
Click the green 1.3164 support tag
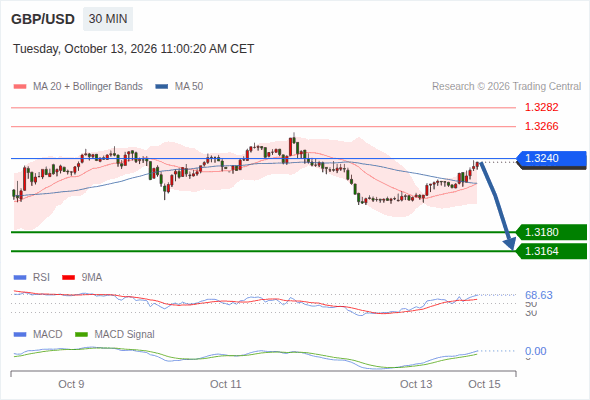(551, 251)
